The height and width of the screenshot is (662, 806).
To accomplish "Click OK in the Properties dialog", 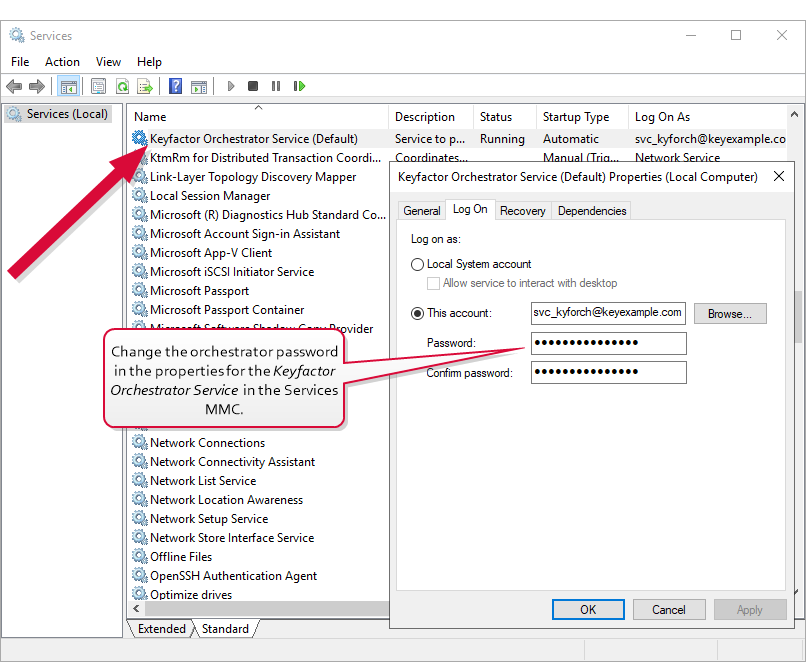I will pos(588,609).
